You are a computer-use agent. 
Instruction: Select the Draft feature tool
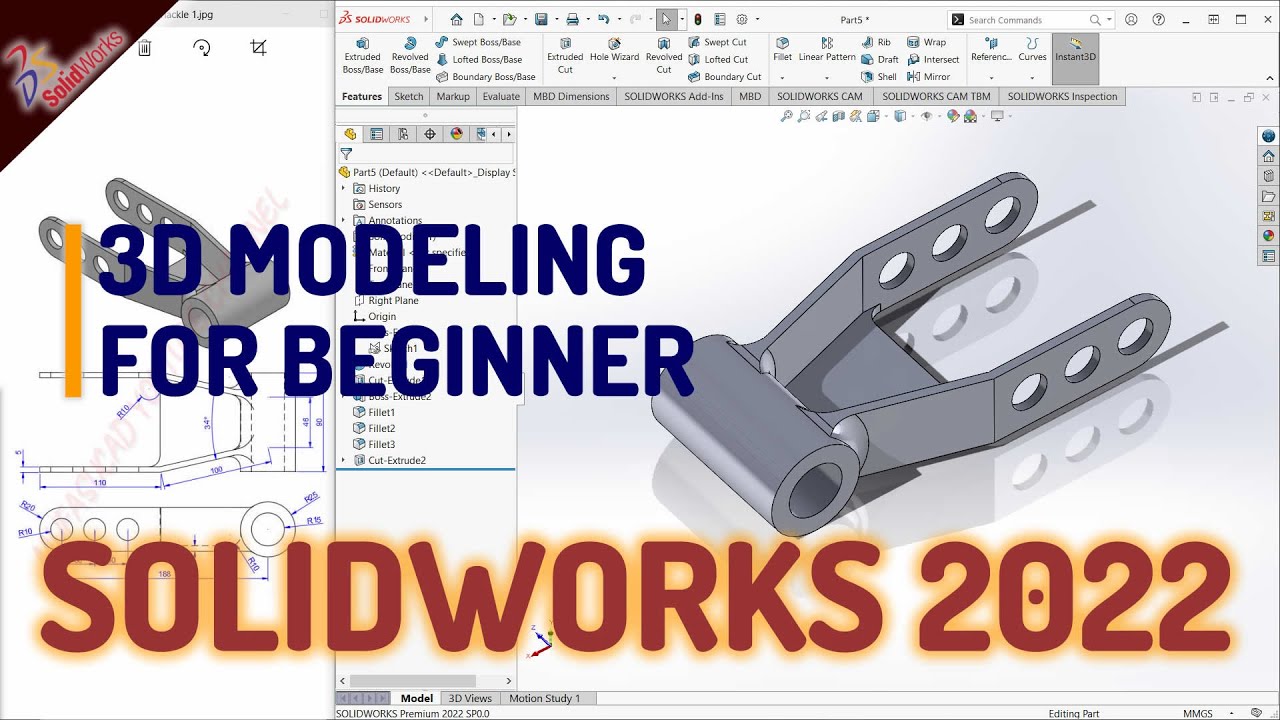[880, 59]
